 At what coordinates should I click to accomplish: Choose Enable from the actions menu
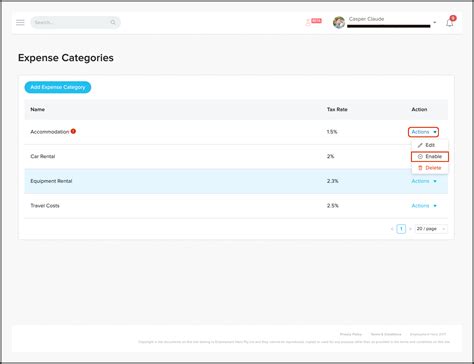click(x=430, y=156)
